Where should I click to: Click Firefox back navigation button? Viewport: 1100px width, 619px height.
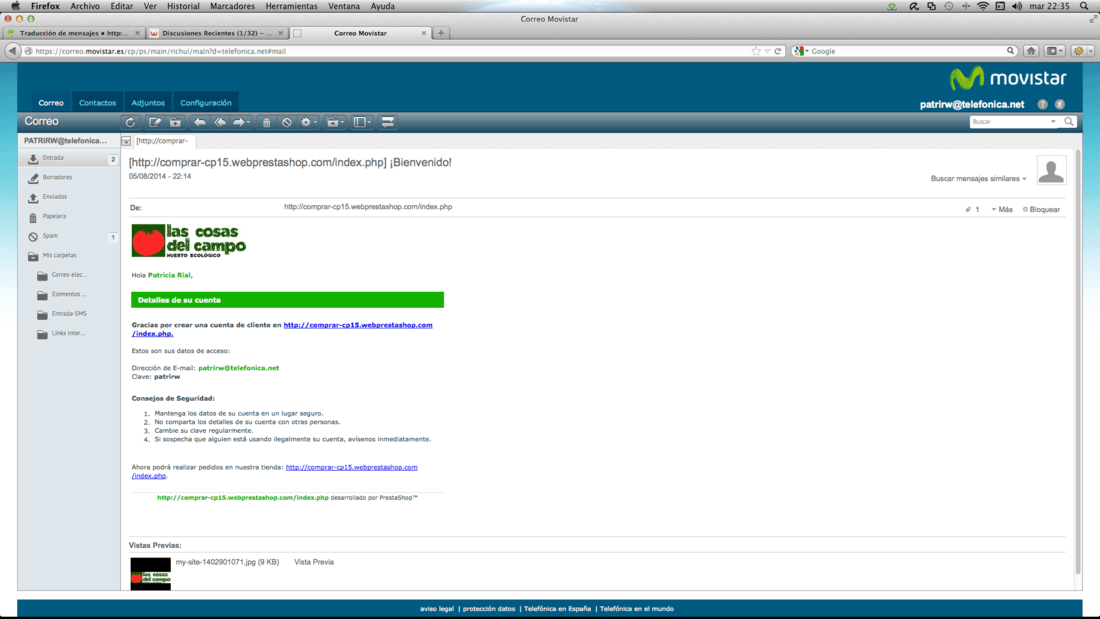coord(12,51)
